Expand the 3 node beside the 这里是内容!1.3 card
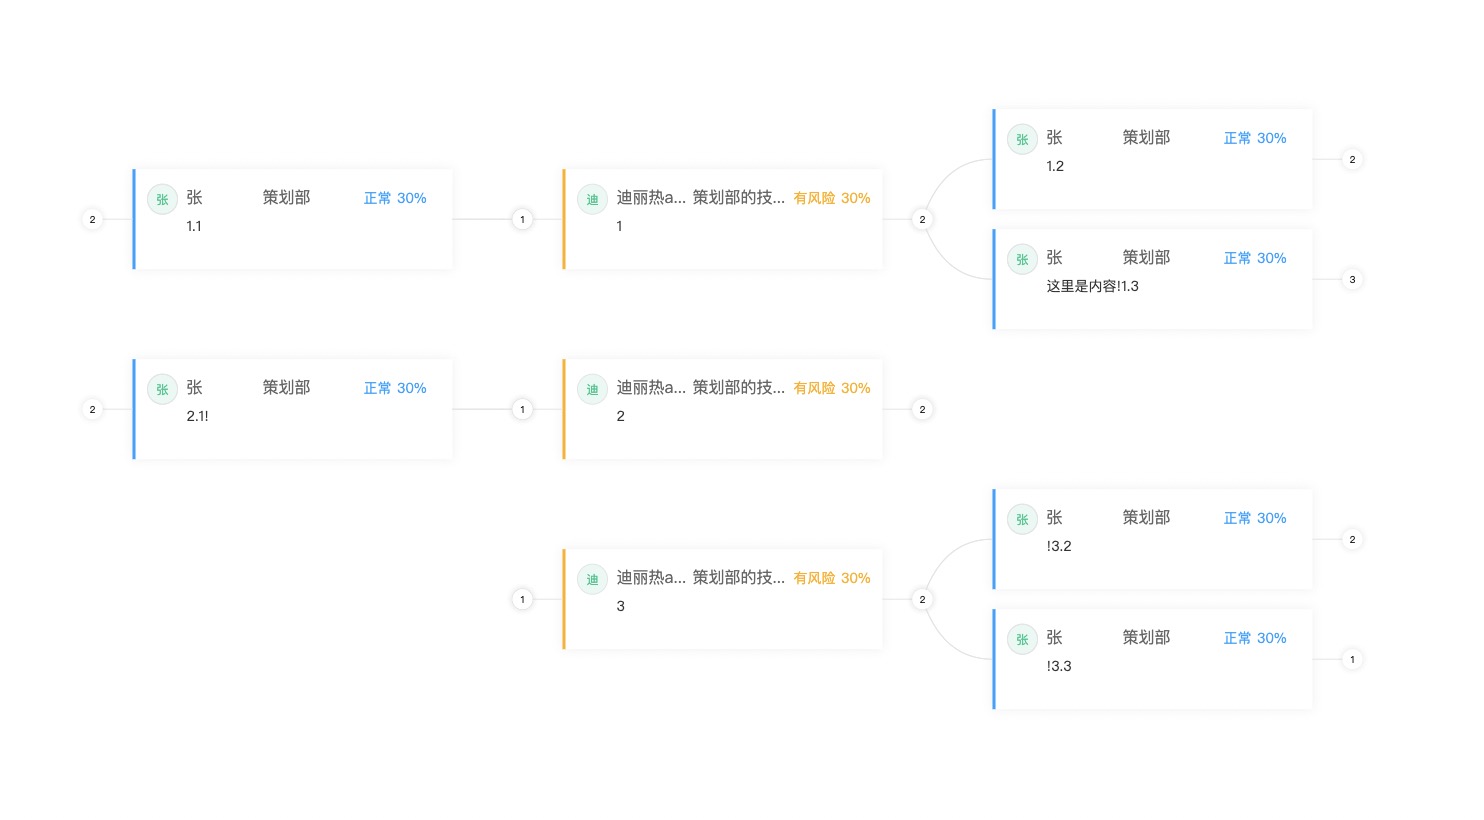 (1352, 279)
